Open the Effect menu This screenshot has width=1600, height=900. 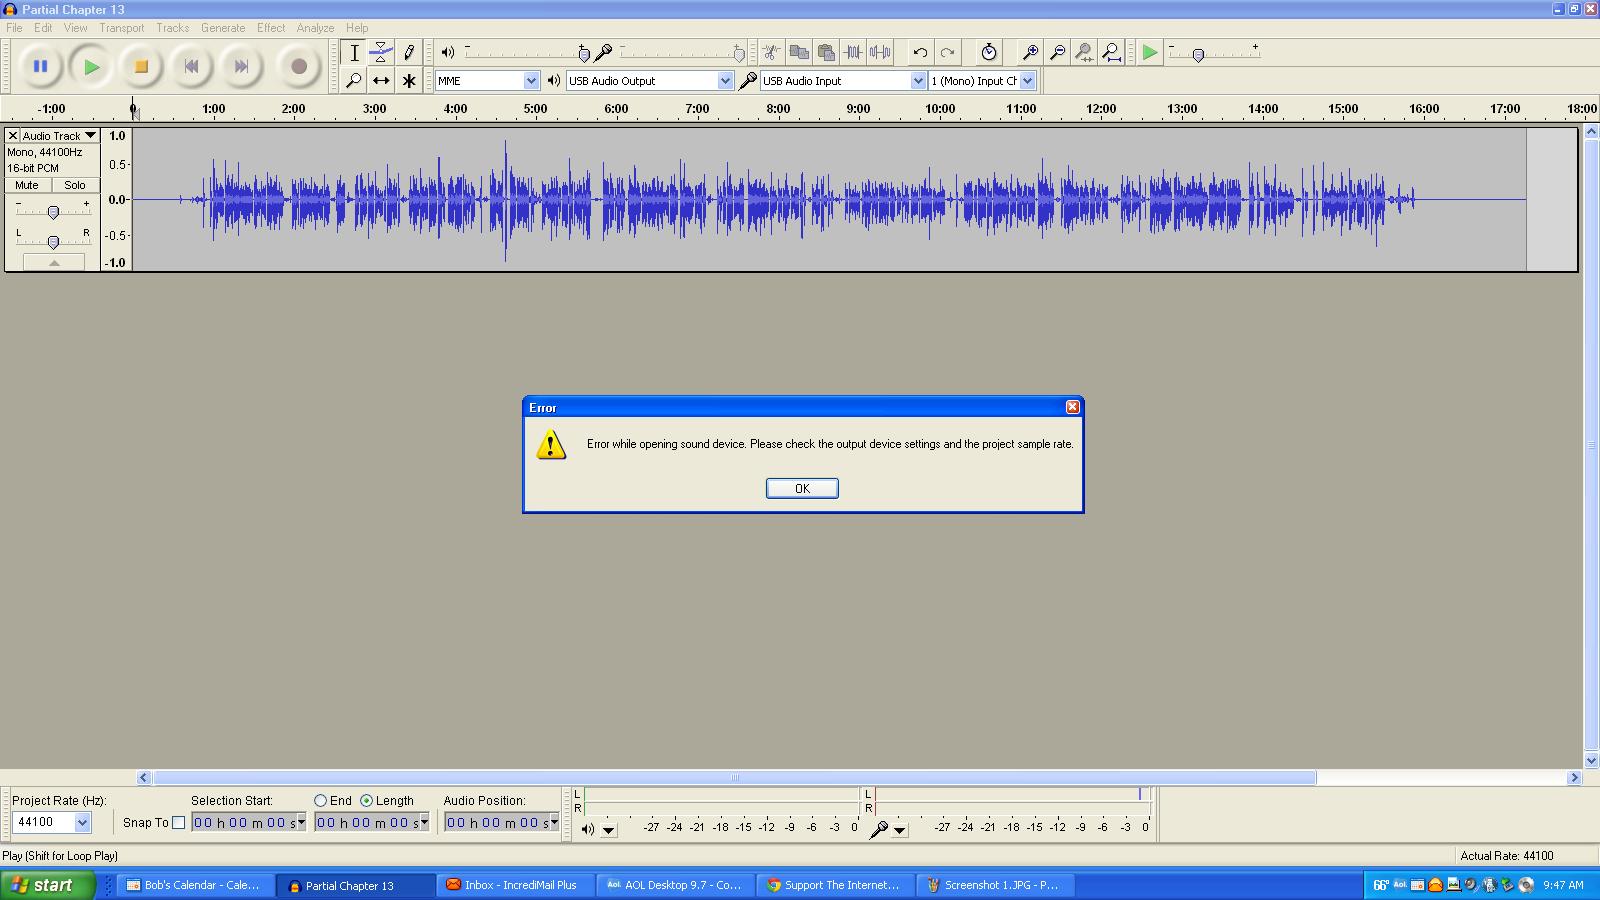[270, 27]
